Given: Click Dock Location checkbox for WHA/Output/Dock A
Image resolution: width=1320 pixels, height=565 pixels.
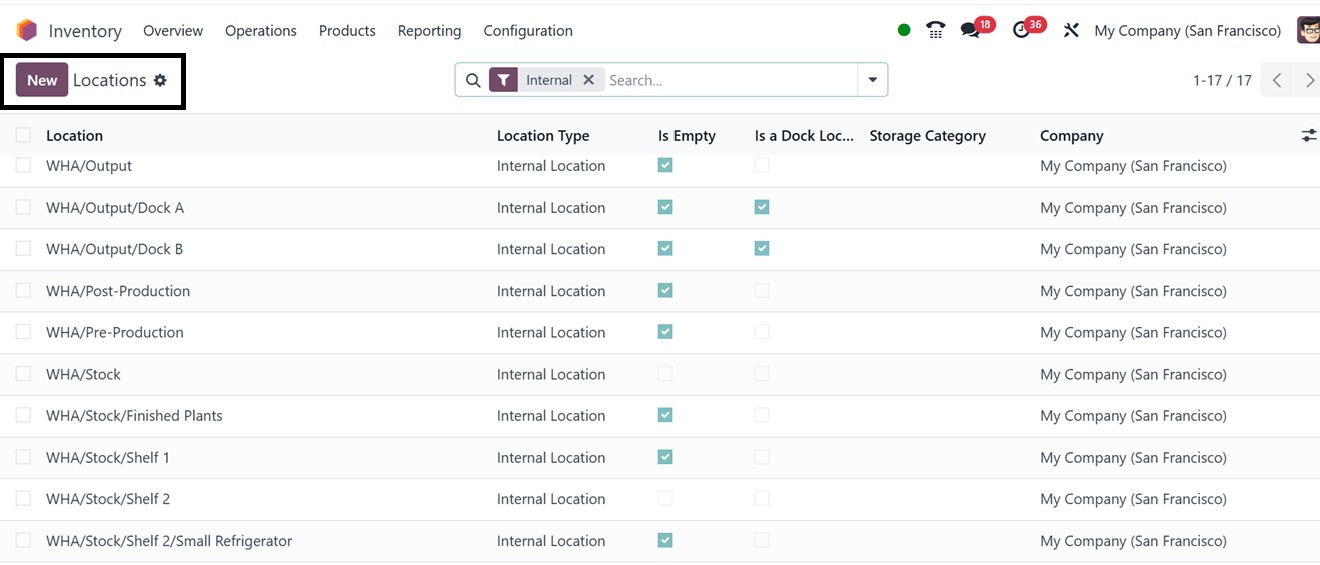Looking at the screenshot, I should coord(762,207).
